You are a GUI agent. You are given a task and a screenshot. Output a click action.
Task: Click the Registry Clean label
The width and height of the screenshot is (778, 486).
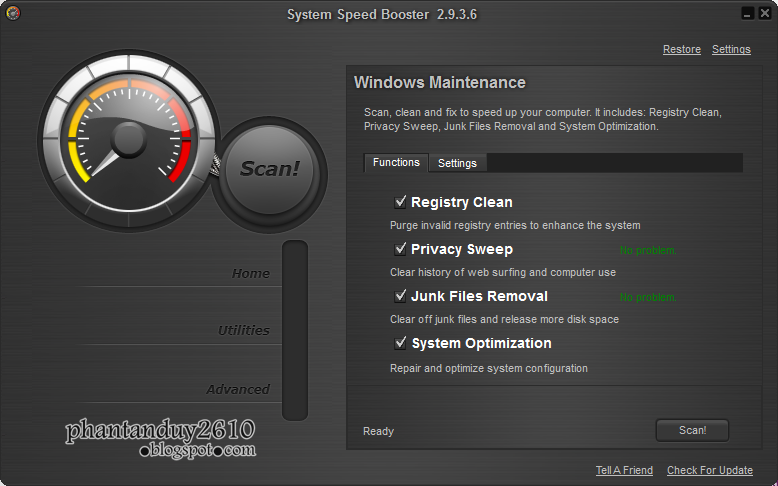pyautogui.click(x=461, y=203)
